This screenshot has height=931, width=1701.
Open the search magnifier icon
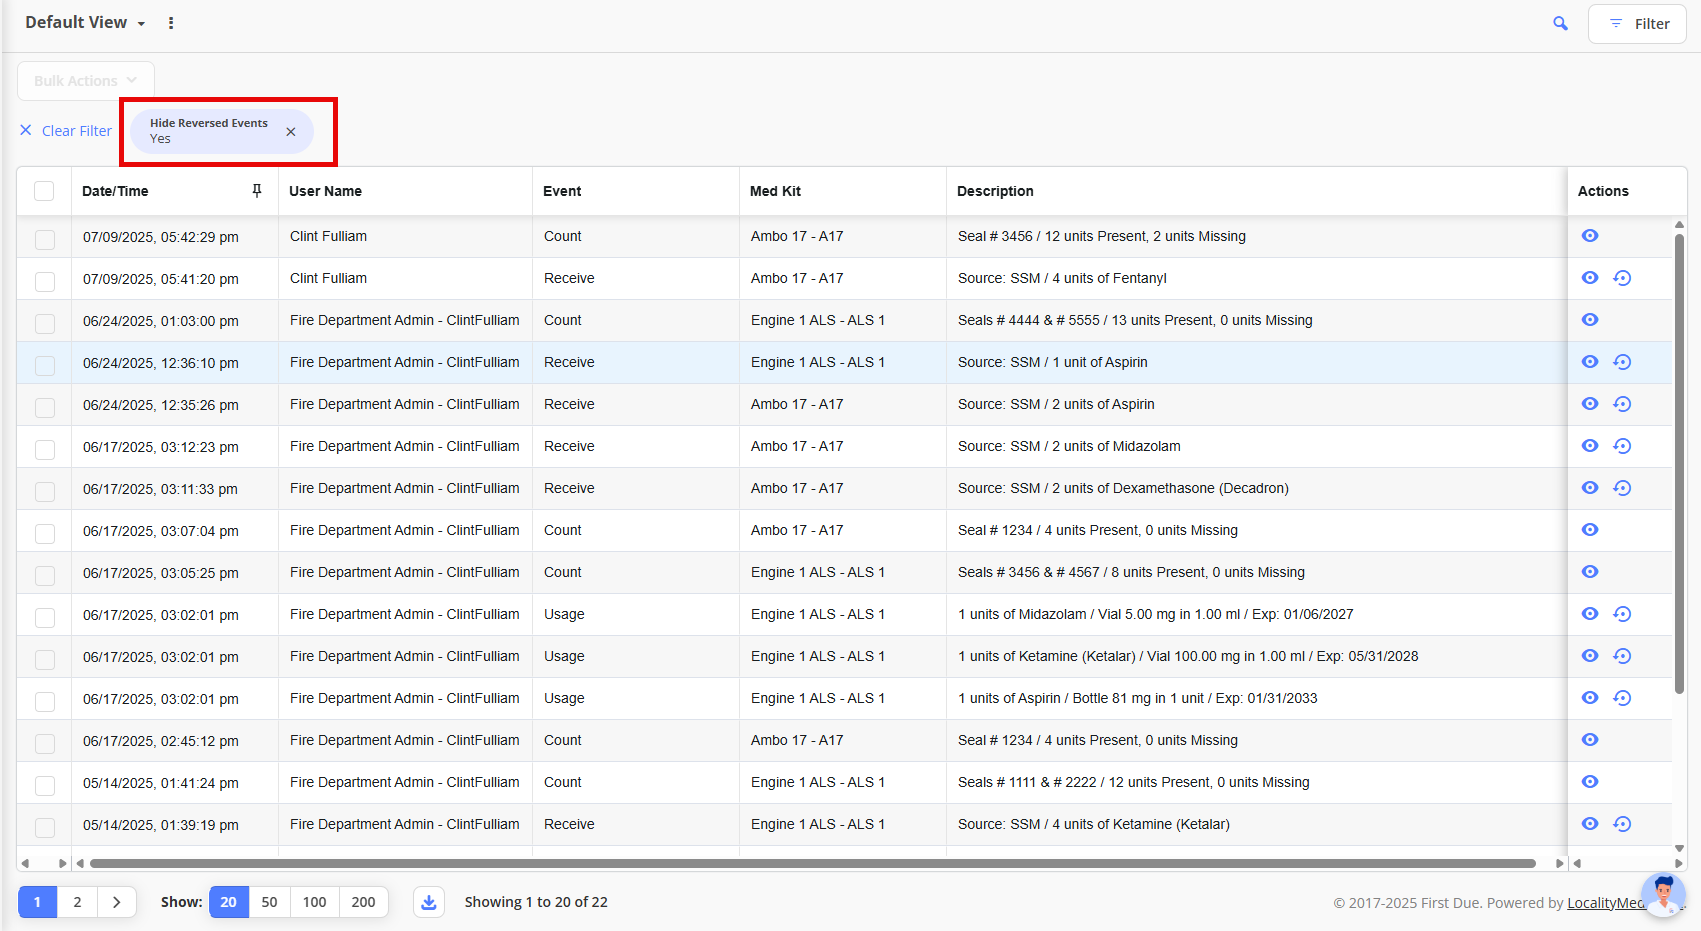point(1560,23)
